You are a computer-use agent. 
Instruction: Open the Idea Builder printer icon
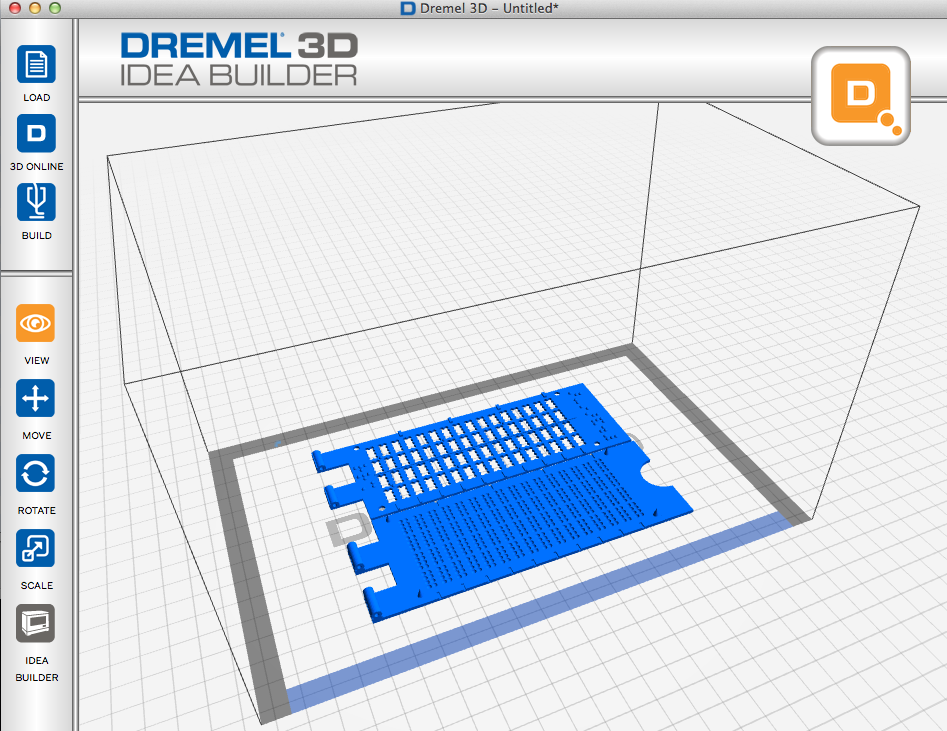(x=36, y=623)
